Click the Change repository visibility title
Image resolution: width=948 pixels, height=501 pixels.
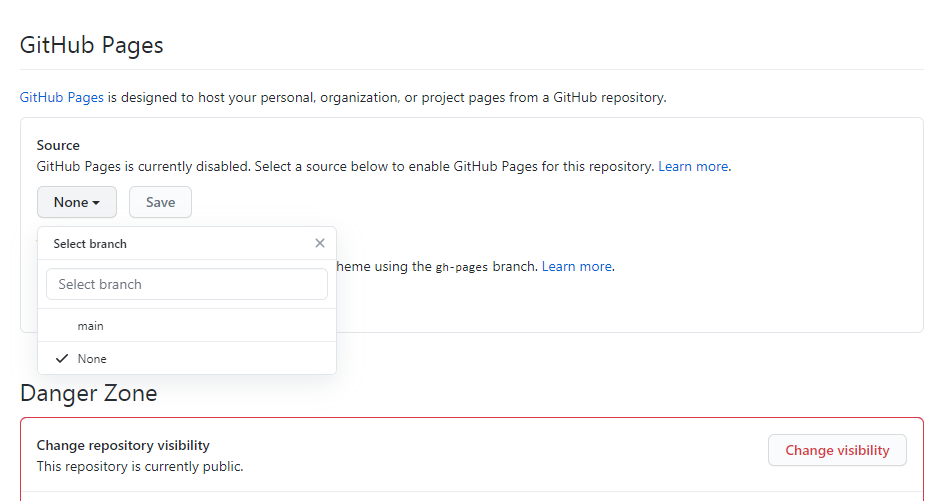(x=123, y=445)
